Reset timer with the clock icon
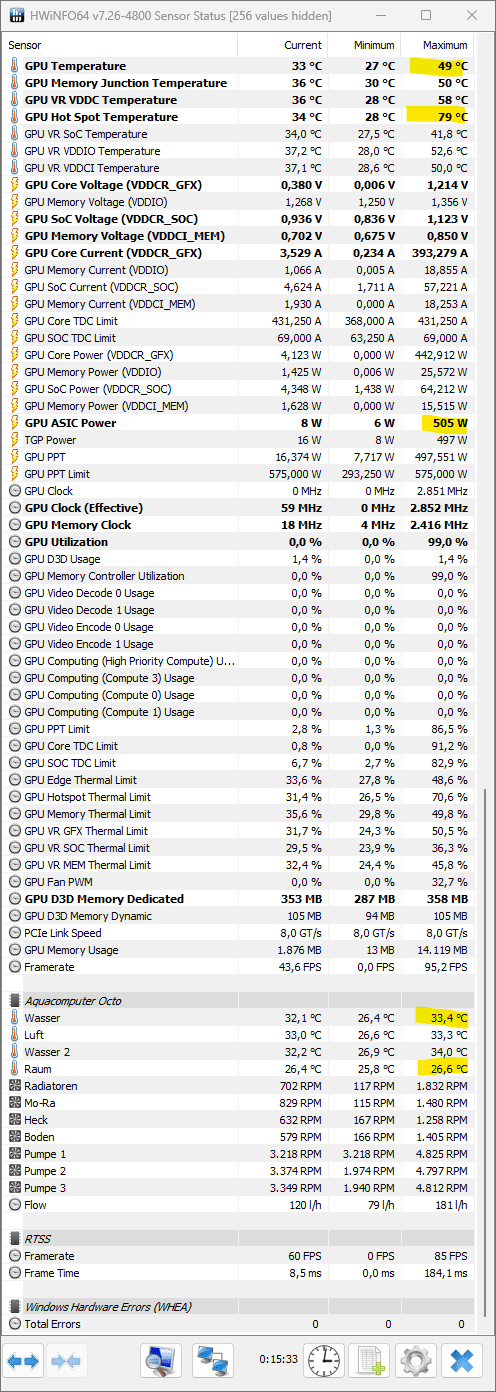496x1392 pixels. 323,1360
